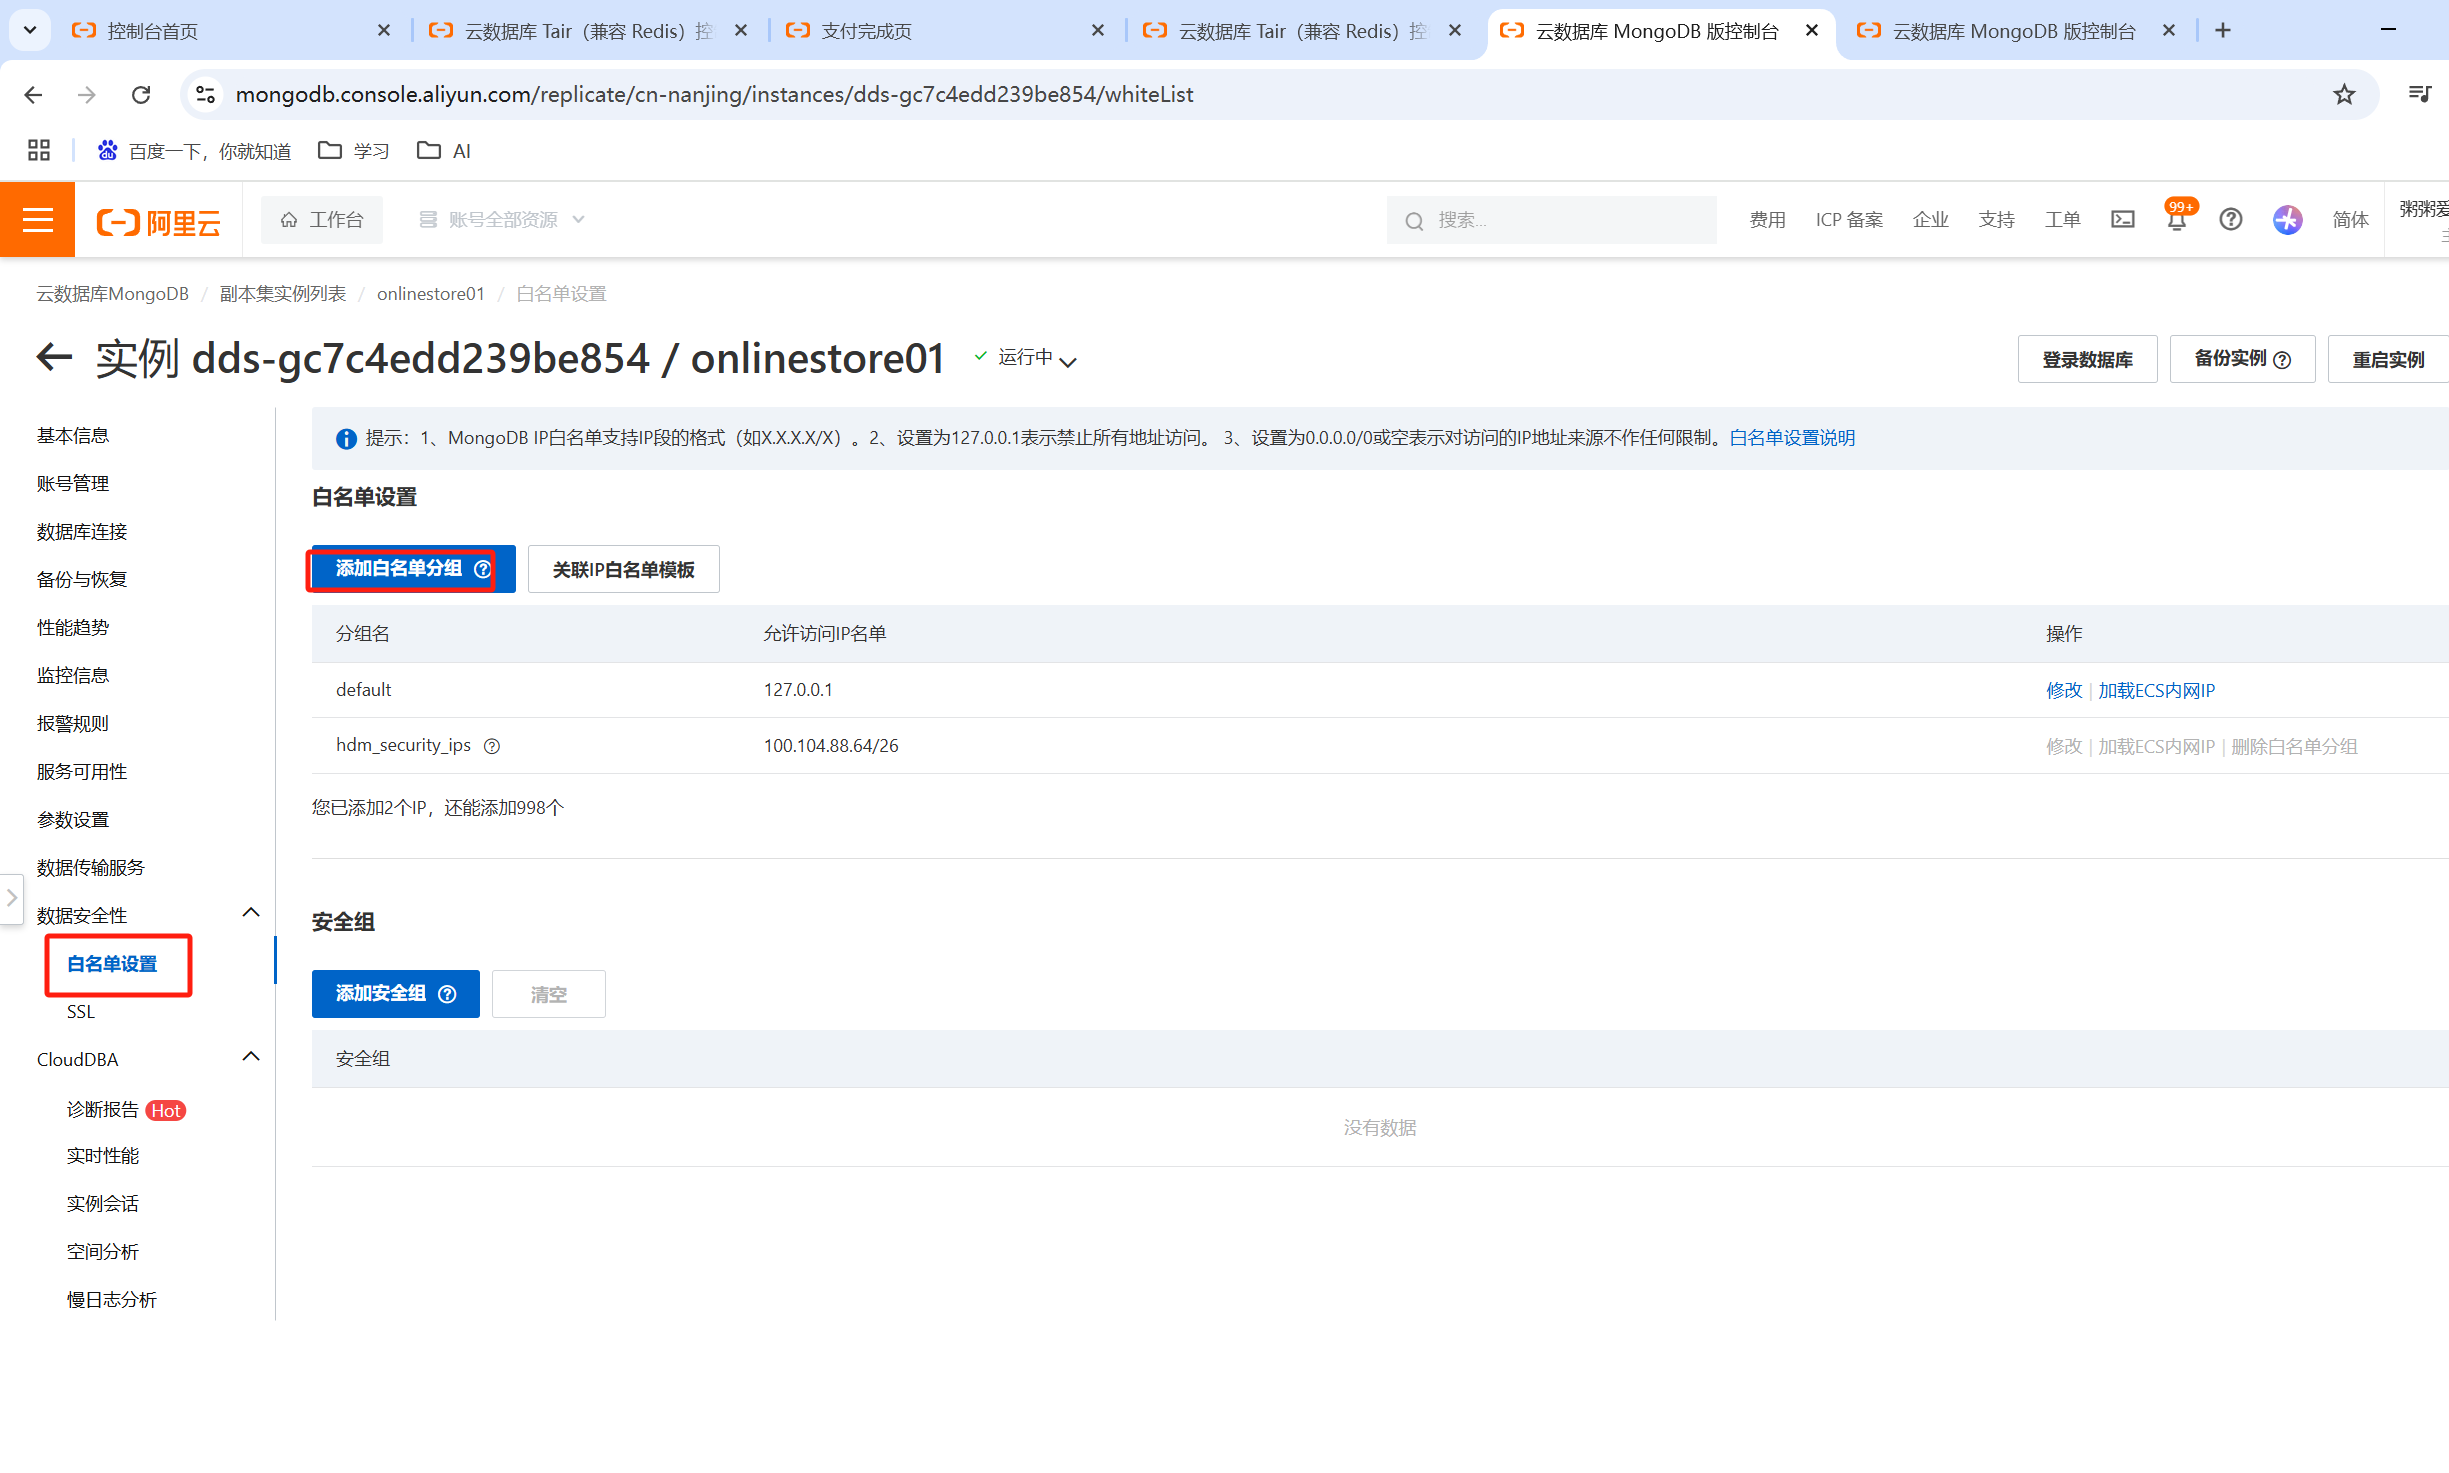This screenshot has width=2449, height=1473.
Task: Open 学习 bookmarks folder
Action: (x=354, y=150)
